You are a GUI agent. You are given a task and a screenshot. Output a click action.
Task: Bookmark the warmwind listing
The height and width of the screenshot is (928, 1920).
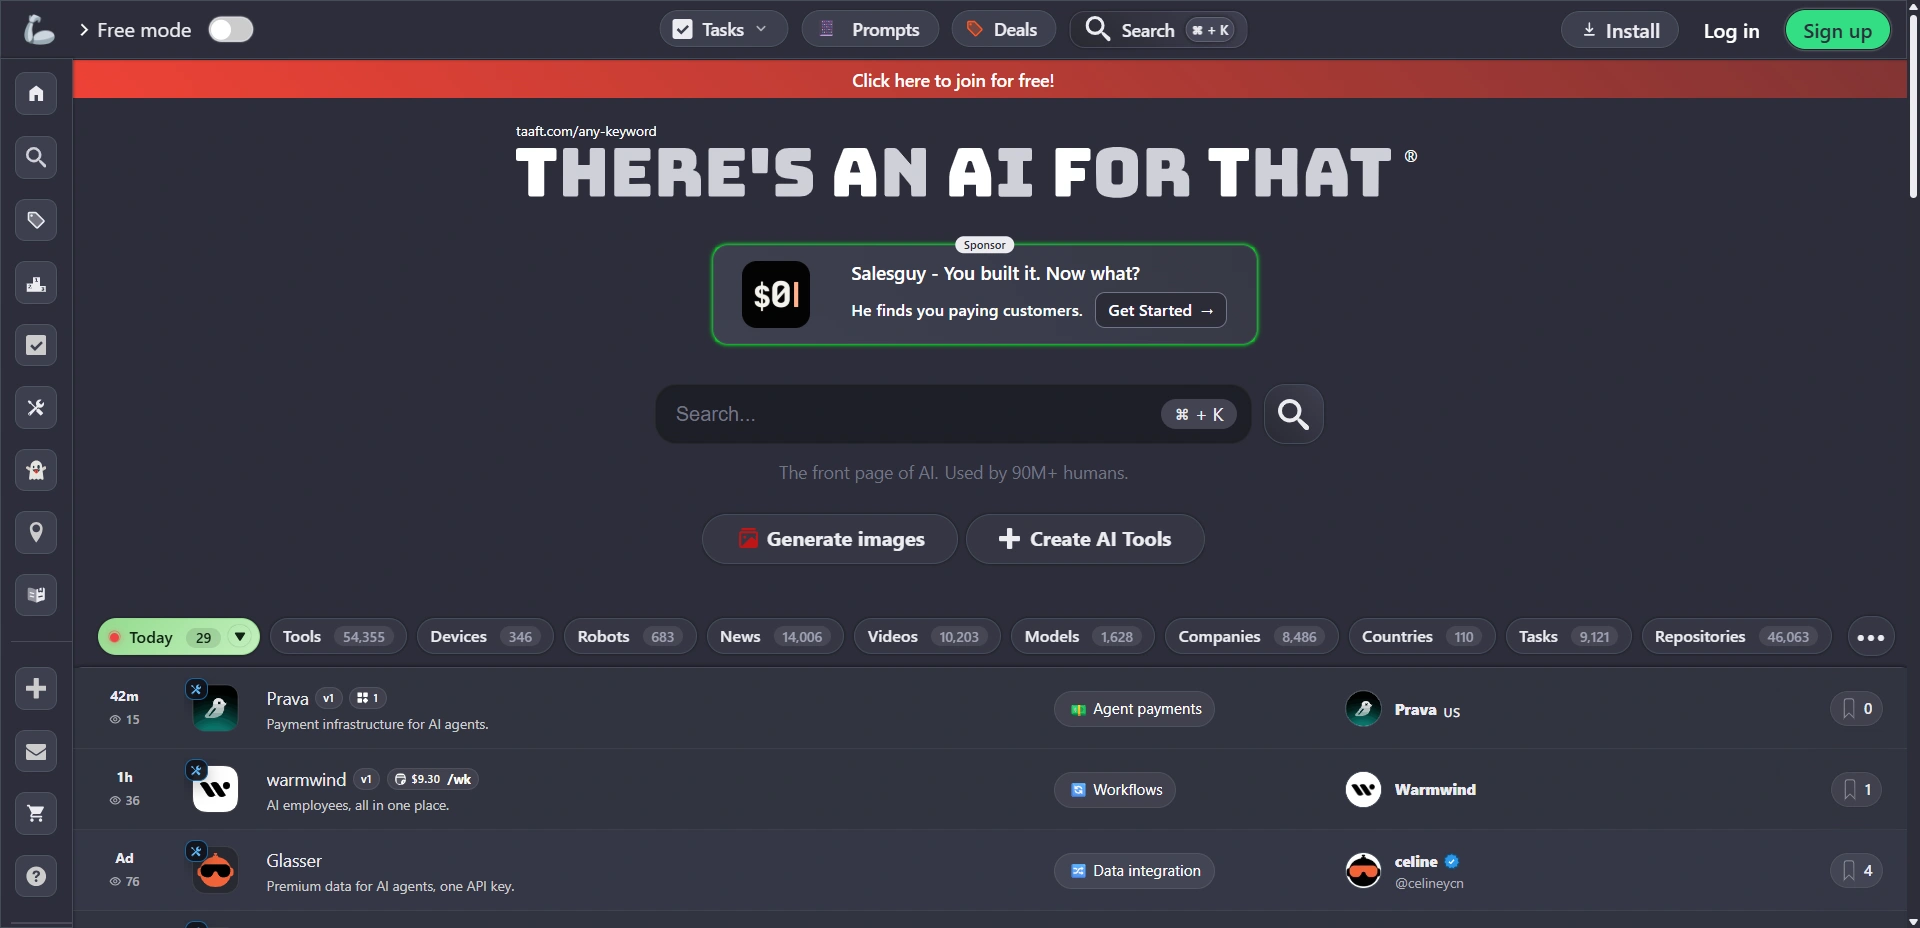(1856, 789)
